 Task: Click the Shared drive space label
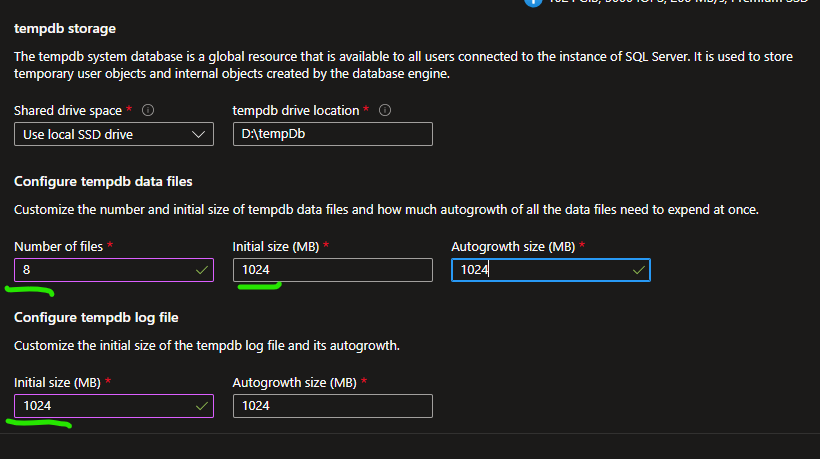(x=68, y=111)
